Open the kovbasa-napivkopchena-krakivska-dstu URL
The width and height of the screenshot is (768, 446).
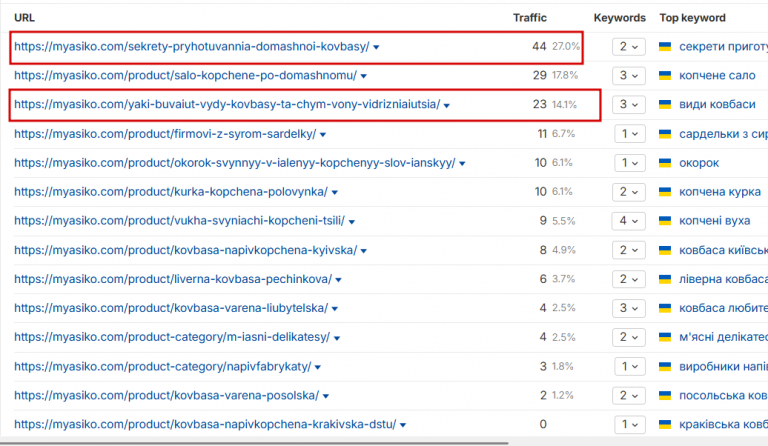[205, 424]
